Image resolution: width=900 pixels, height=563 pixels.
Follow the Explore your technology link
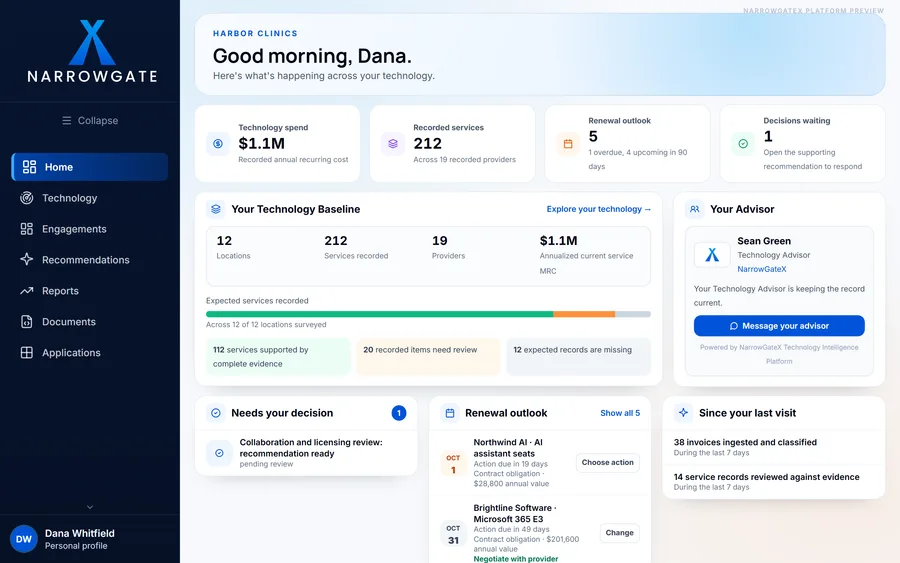(x=599, y=209)
